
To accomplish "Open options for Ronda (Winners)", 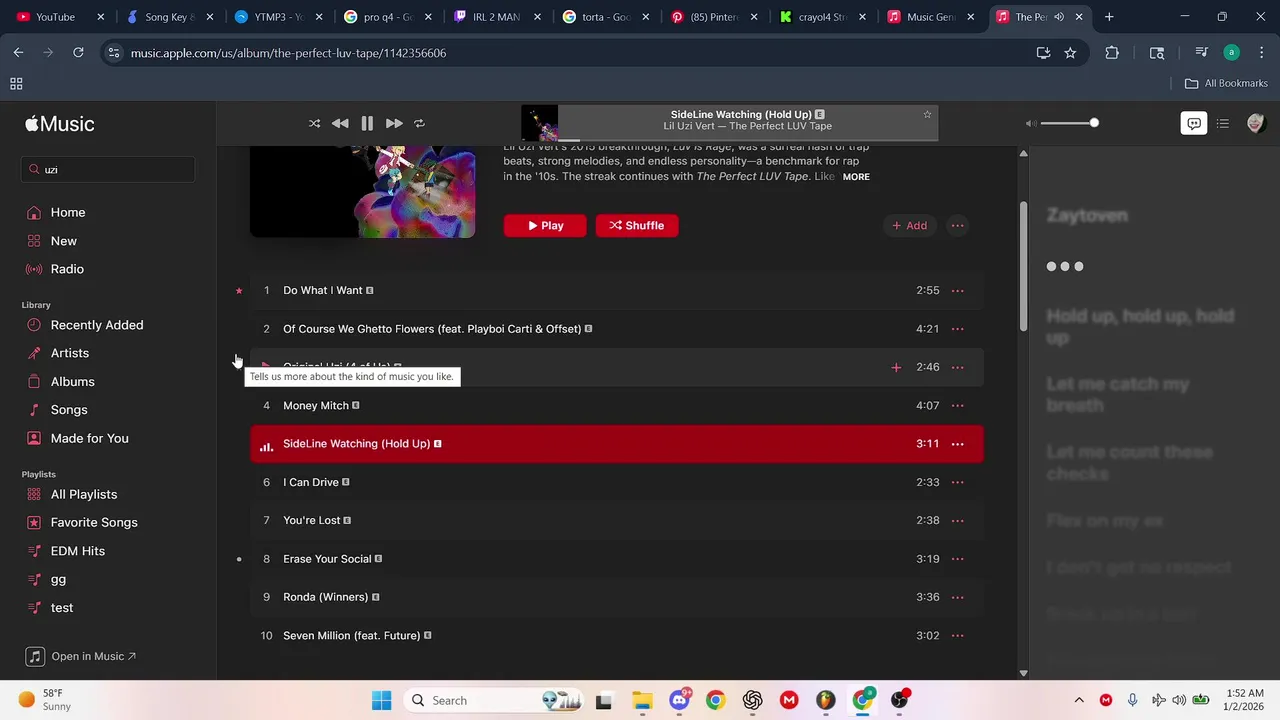I will (x=958, y=597).
